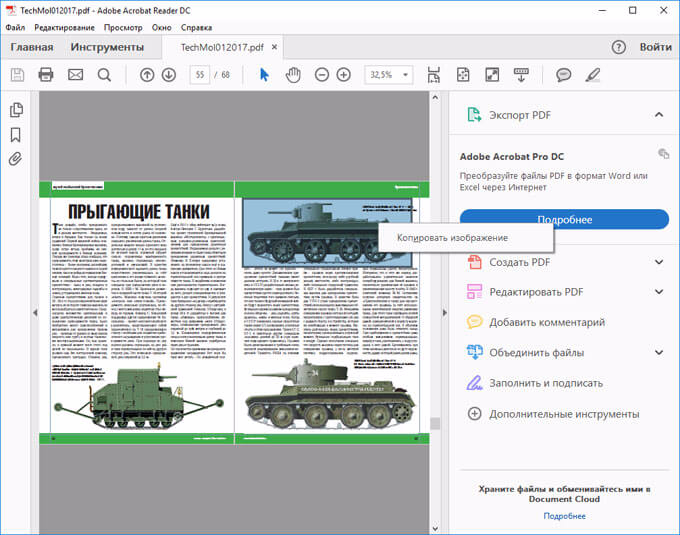Click the blue Подробнее button
Viewport: 680px width, 535px height.
[564, 219]
